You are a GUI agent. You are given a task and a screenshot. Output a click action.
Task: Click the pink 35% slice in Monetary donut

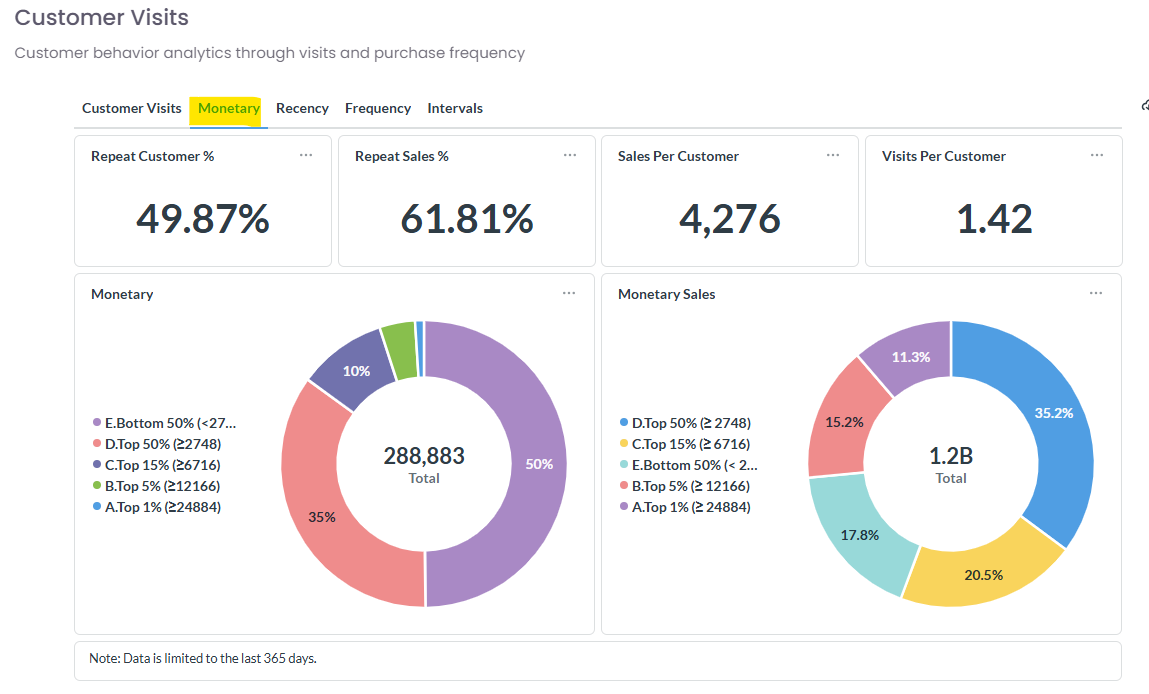tap(322, 516)
